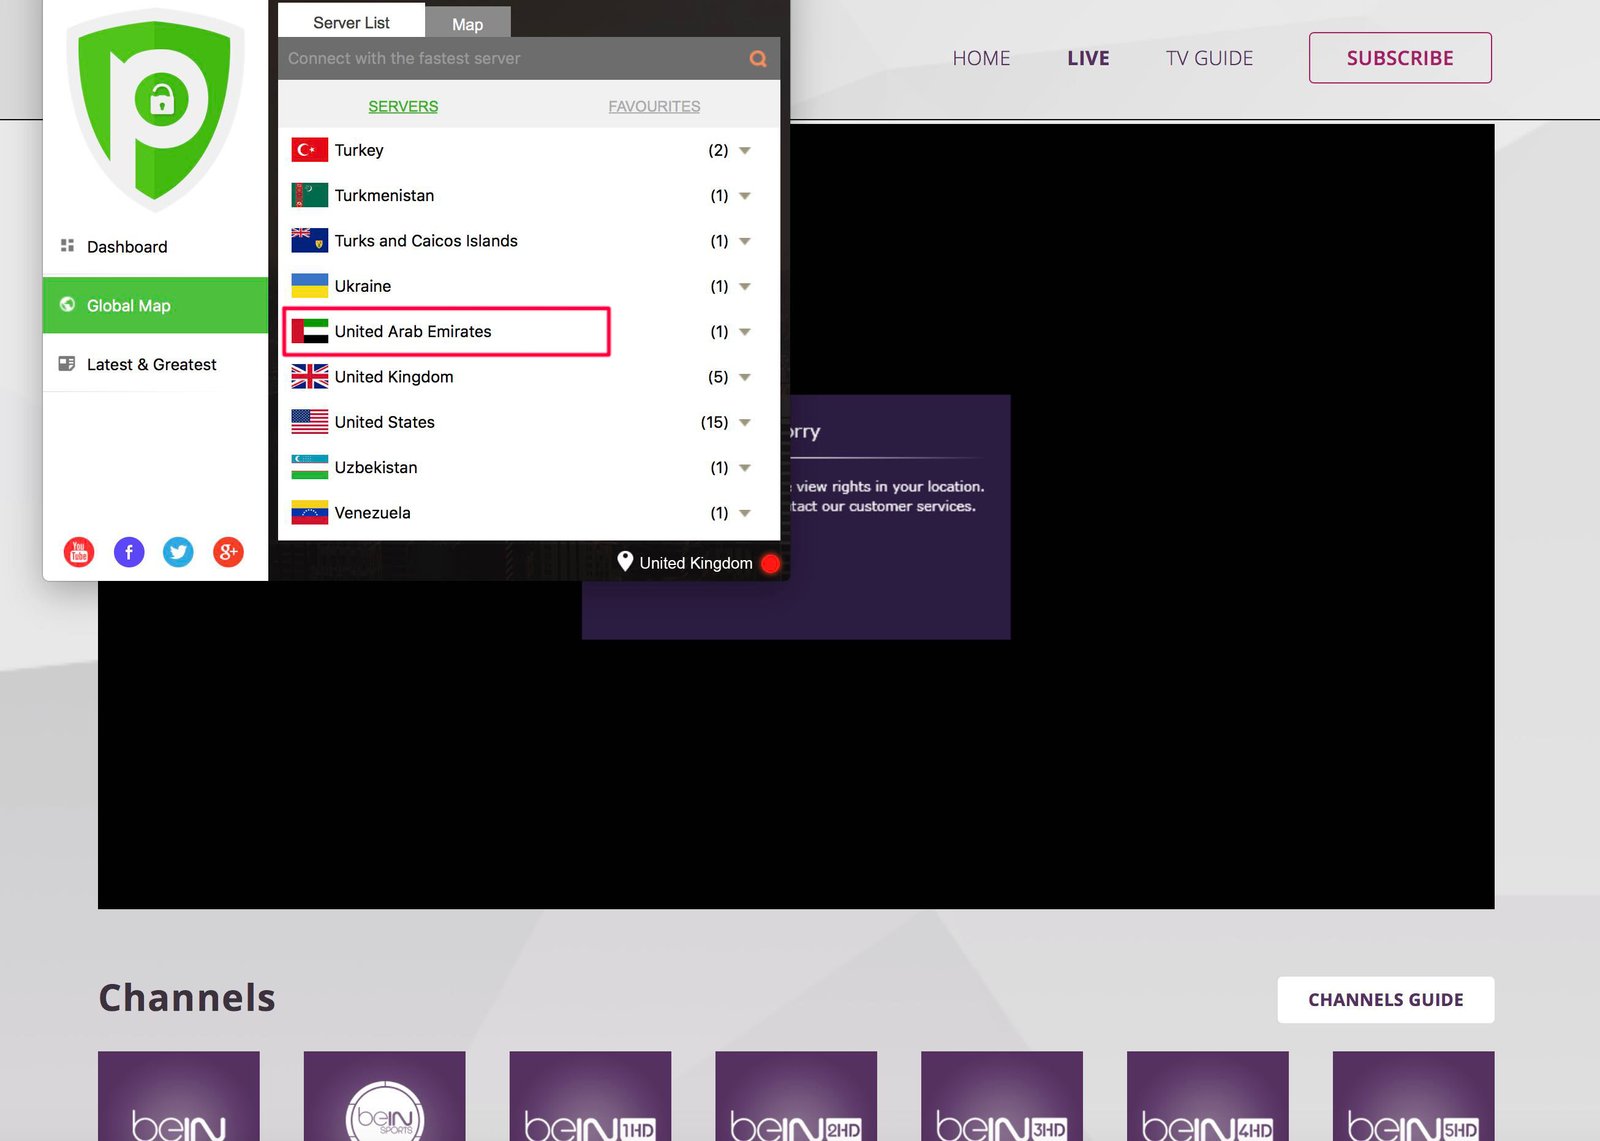Select the United States row text
This screenshot has height=1141, width=1600.
[385, 422]
